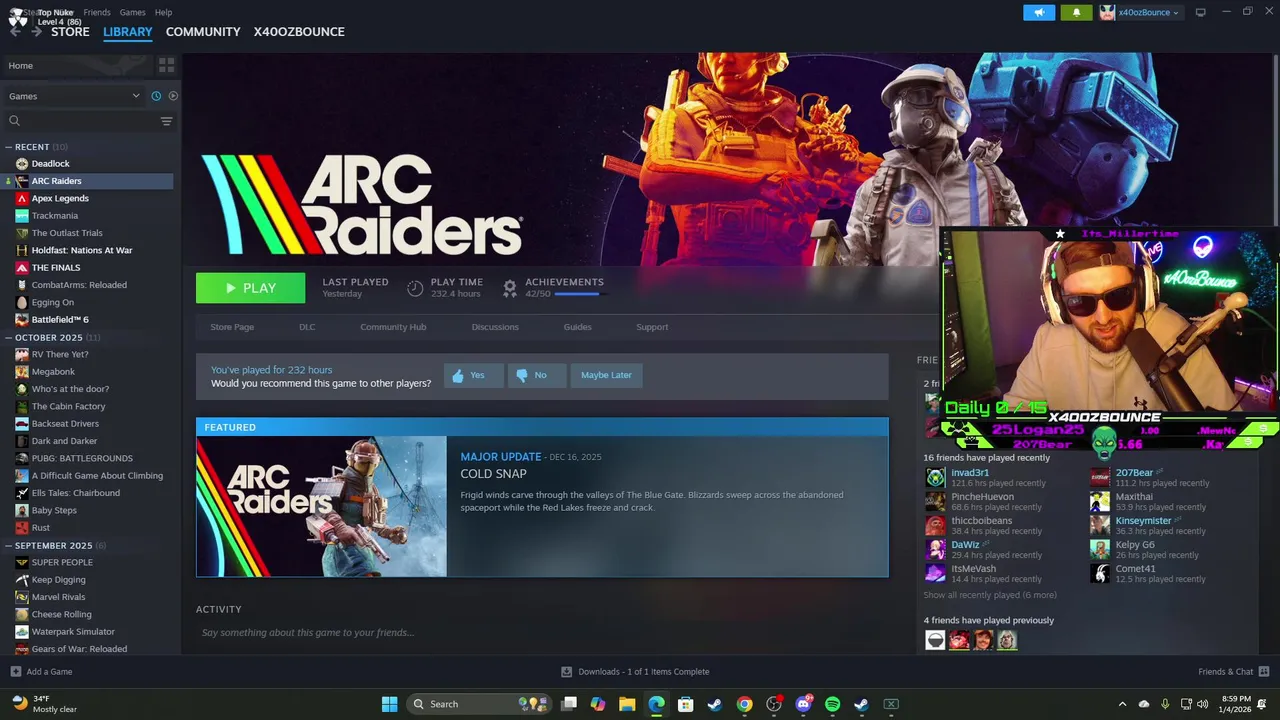Show hidden system tray icons chevron
Viewport: 1280px width, 720px height.
click(1122, 704)
